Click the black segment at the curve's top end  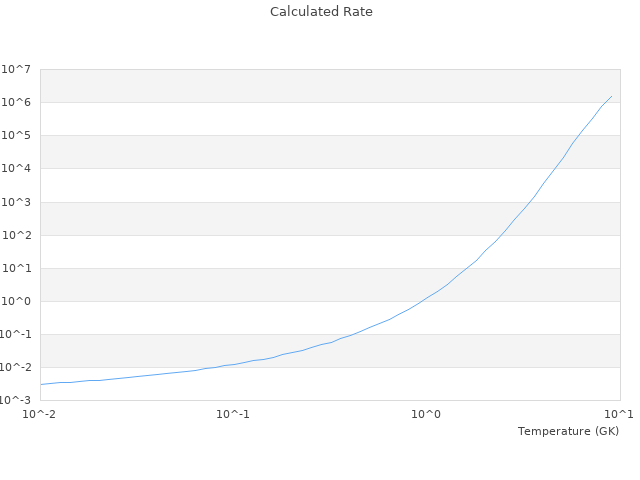tap(607, 101)
